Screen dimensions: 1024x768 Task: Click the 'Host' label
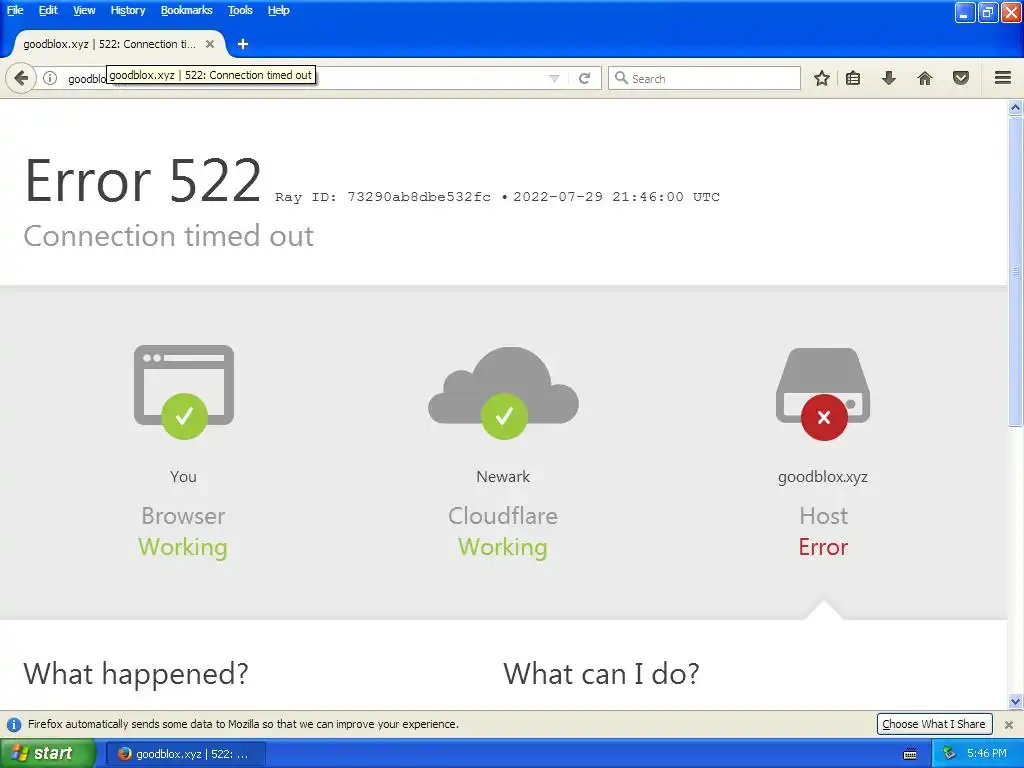[x=824, y=516]
